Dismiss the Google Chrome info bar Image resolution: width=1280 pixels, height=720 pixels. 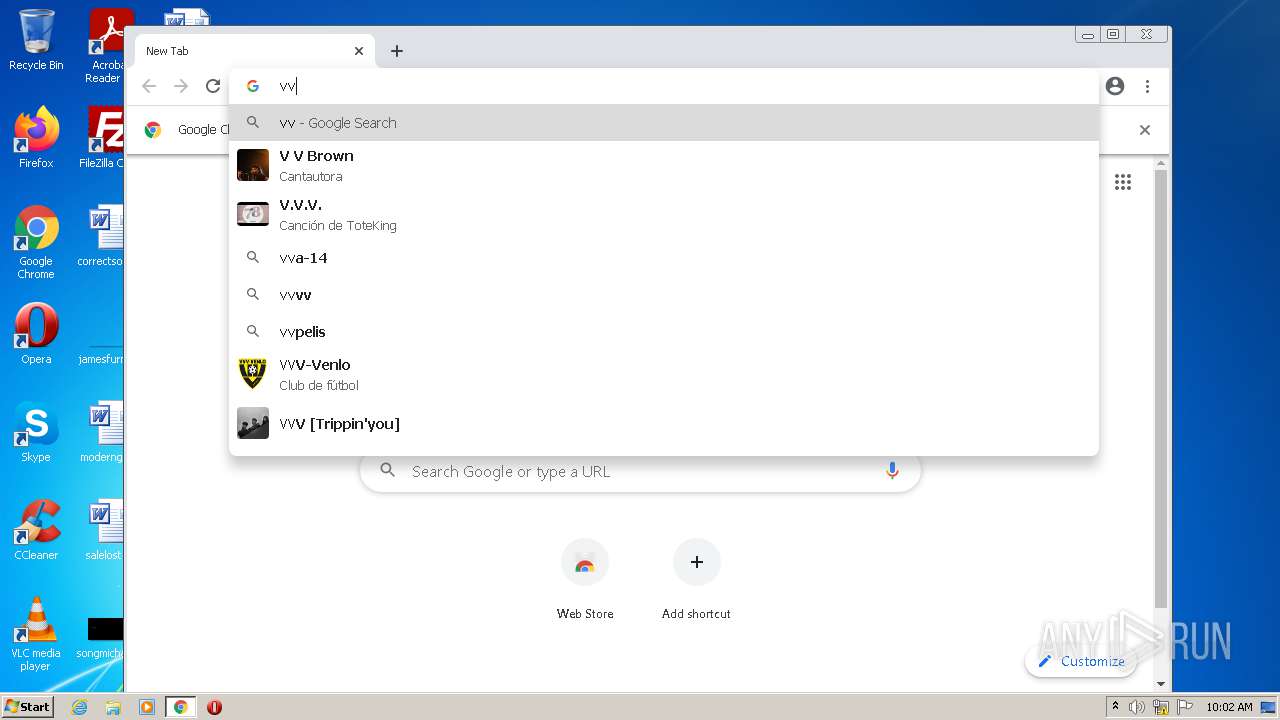[x=1145, y=130]
